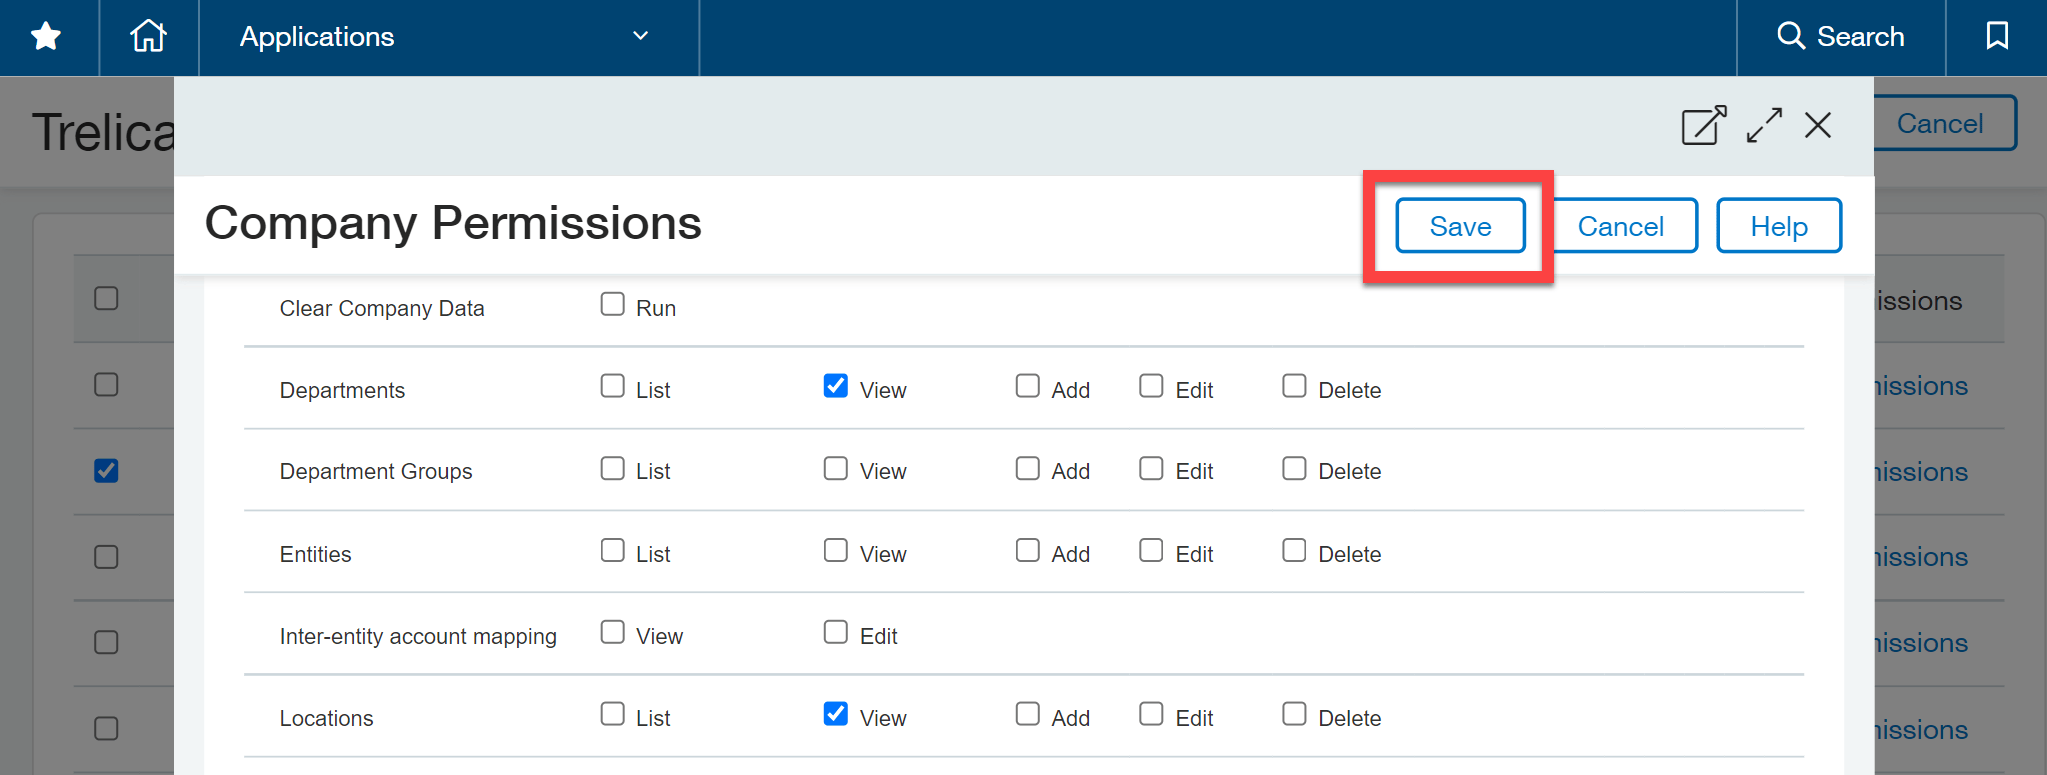Image resolution: width=2047 pixels, height=775 pixels.
Task: Check Delete for Department Groups
Action: (x=1294, y=468)
